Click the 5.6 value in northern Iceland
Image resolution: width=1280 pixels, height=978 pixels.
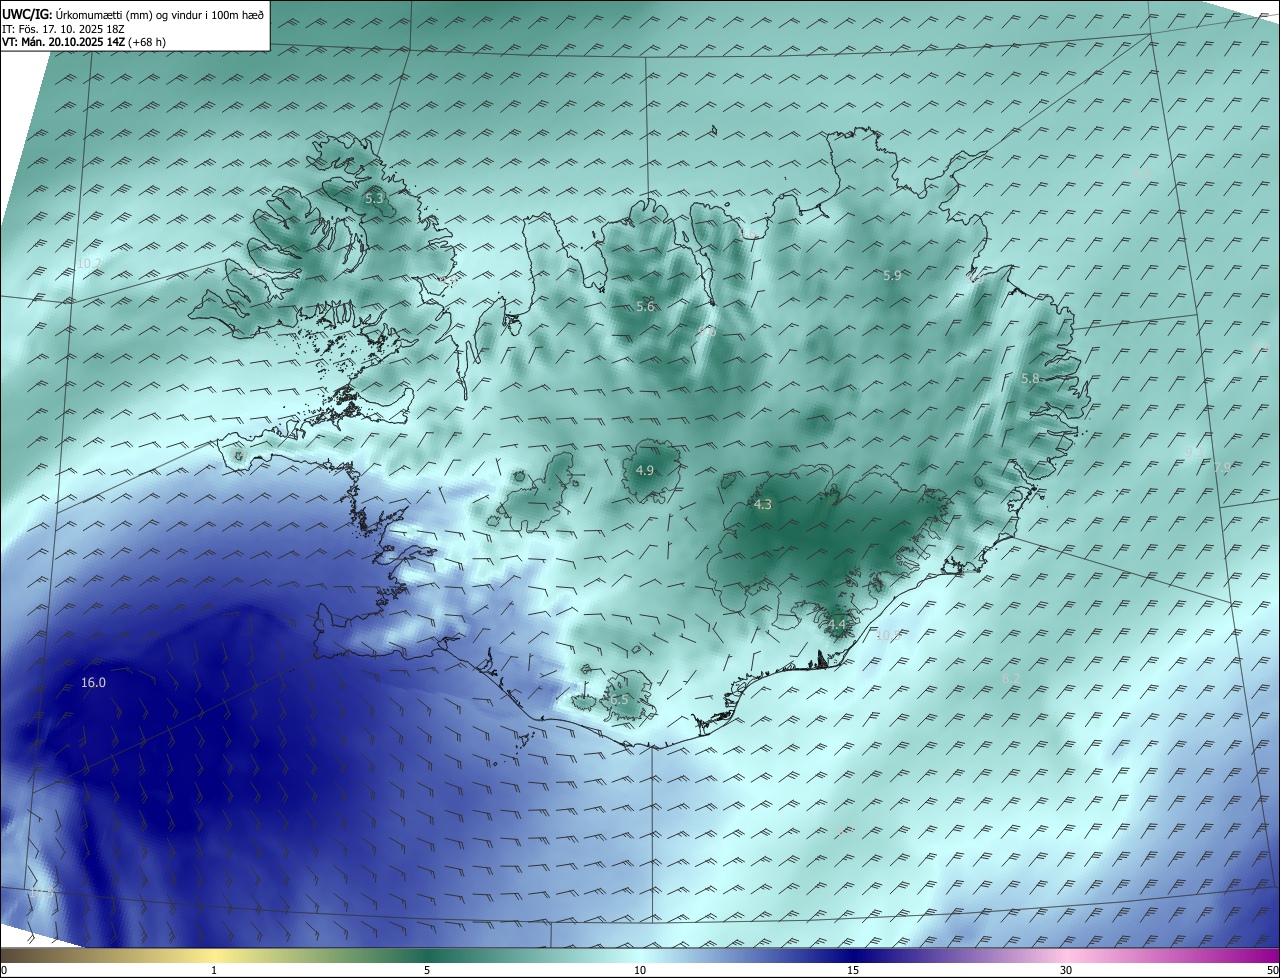tap(645, 306)
